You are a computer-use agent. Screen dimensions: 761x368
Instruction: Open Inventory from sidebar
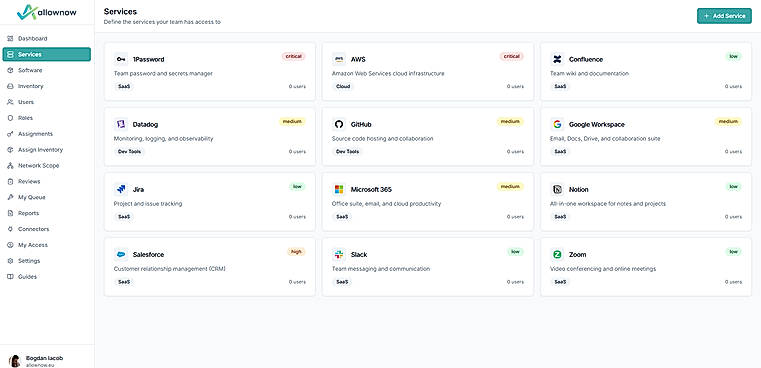(47, 86)
